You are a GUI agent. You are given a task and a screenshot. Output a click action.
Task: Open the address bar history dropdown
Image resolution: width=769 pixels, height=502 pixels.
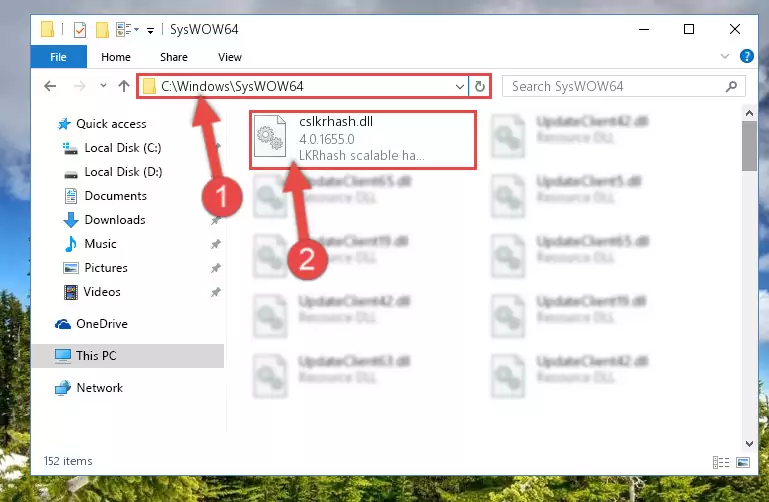click(460, 87)
